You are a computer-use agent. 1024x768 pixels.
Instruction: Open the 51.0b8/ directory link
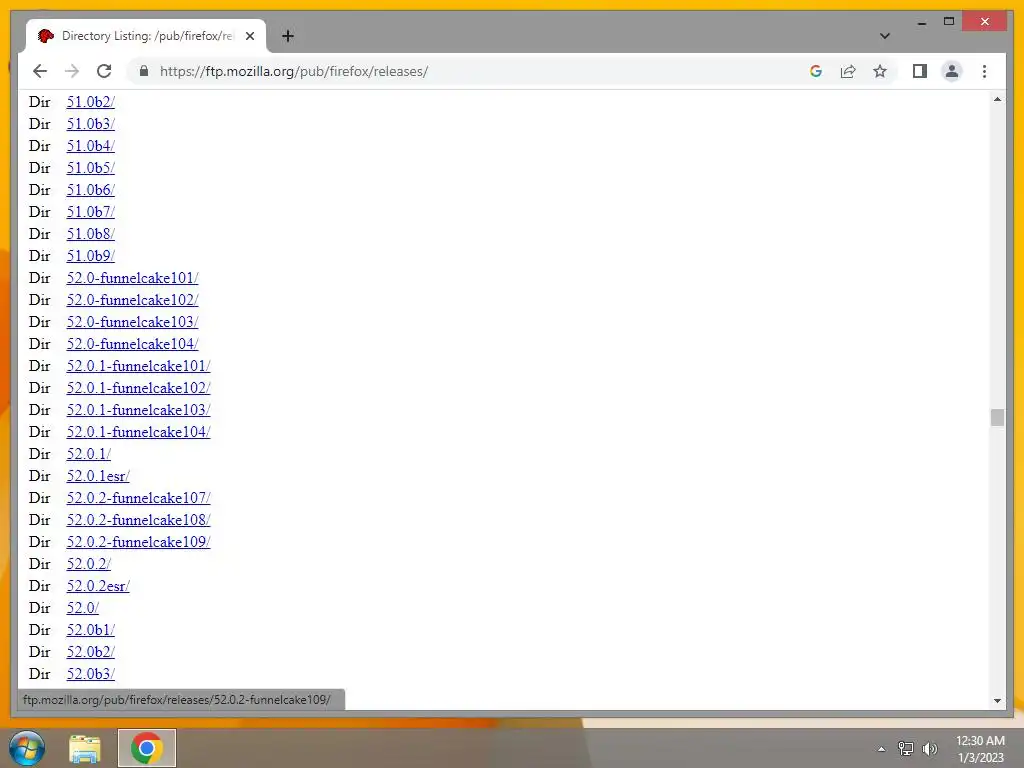[90, 234]
